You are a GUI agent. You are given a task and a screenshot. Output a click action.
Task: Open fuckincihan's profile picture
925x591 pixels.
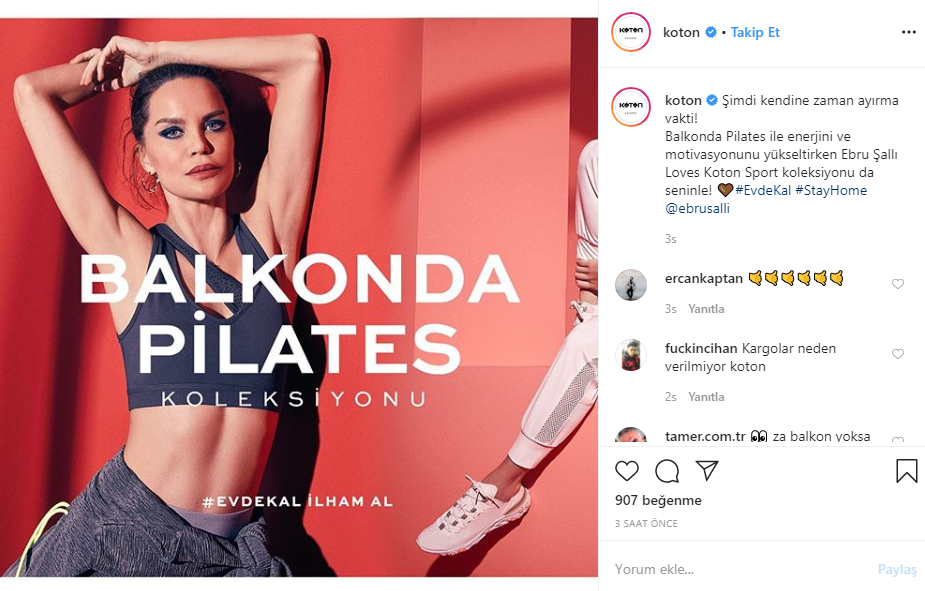click(x=631, y=355)
